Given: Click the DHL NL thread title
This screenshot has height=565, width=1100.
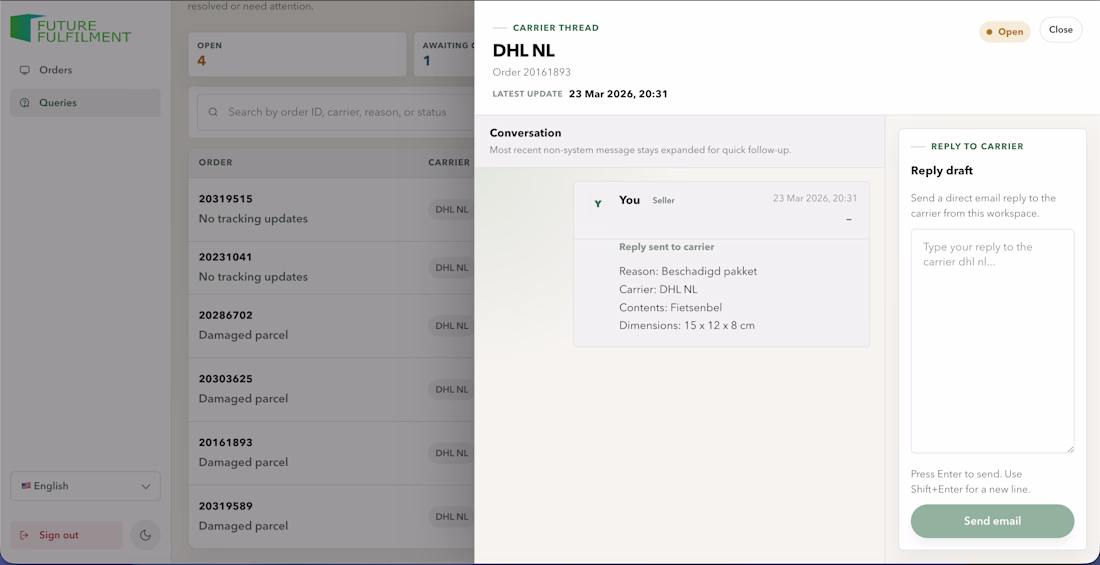Looking at the screenshot, I should (x=523, y=51).
